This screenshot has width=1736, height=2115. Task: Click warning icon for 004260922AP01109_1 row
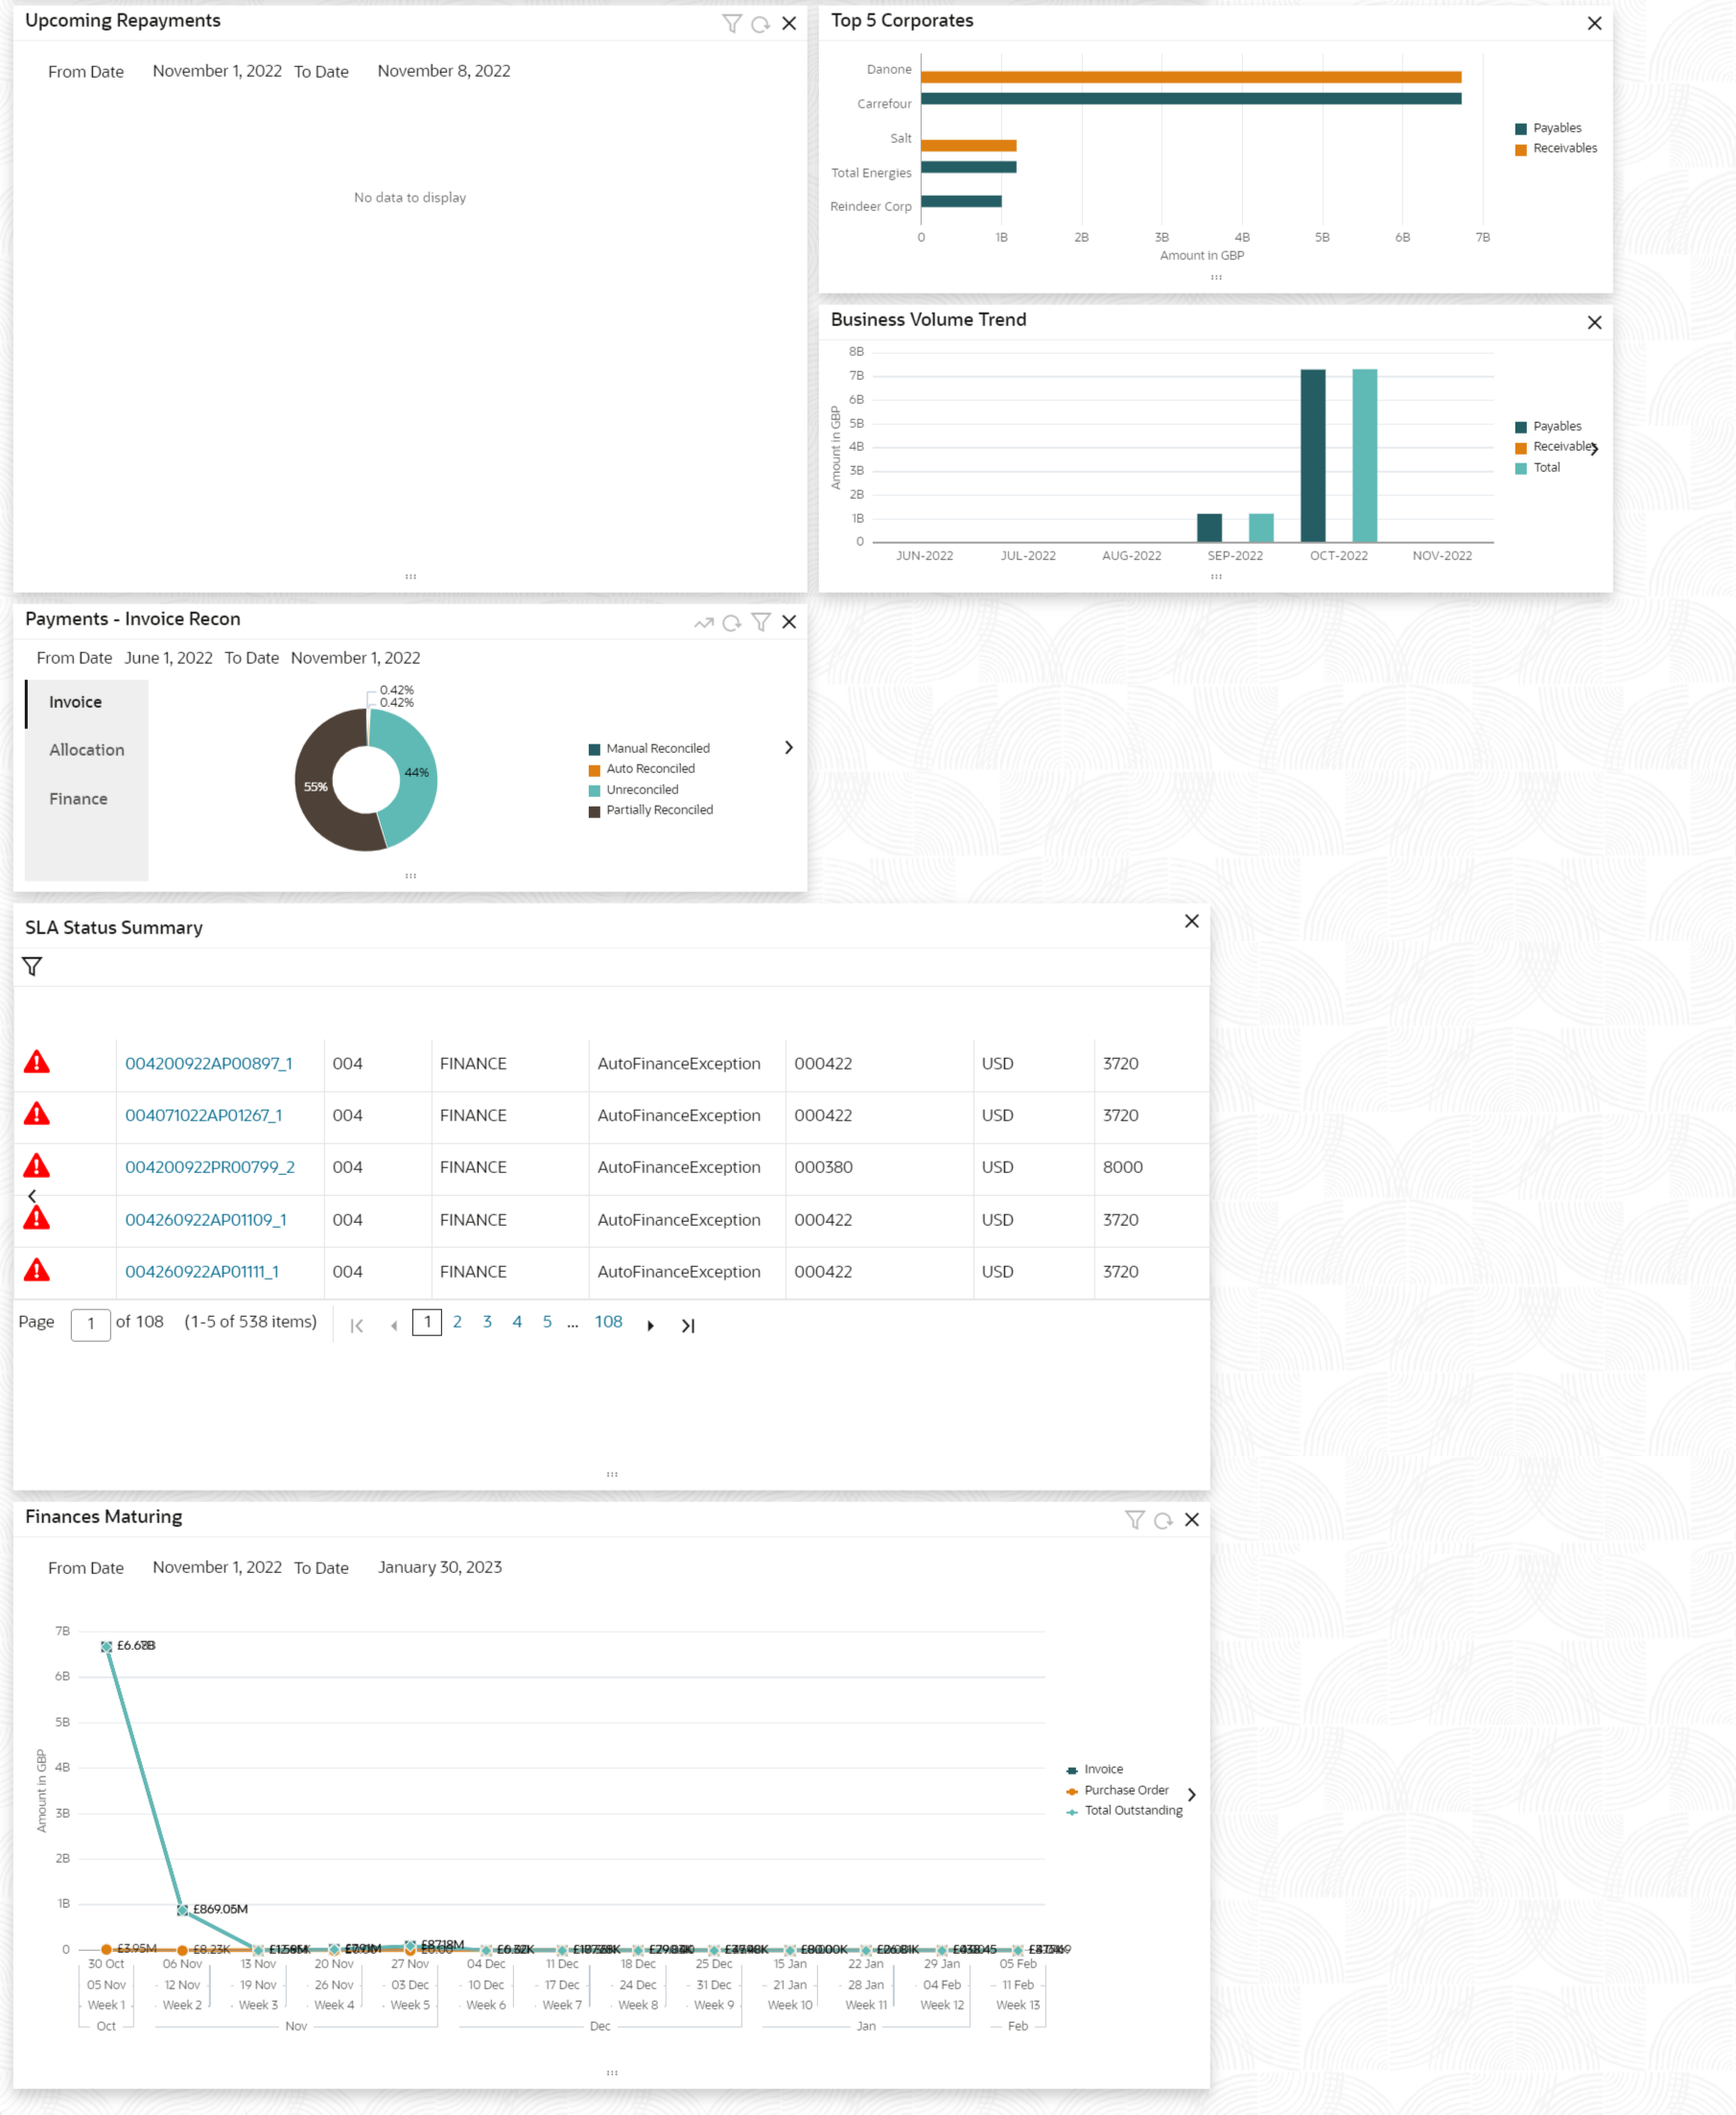[x=37, y=1218]
